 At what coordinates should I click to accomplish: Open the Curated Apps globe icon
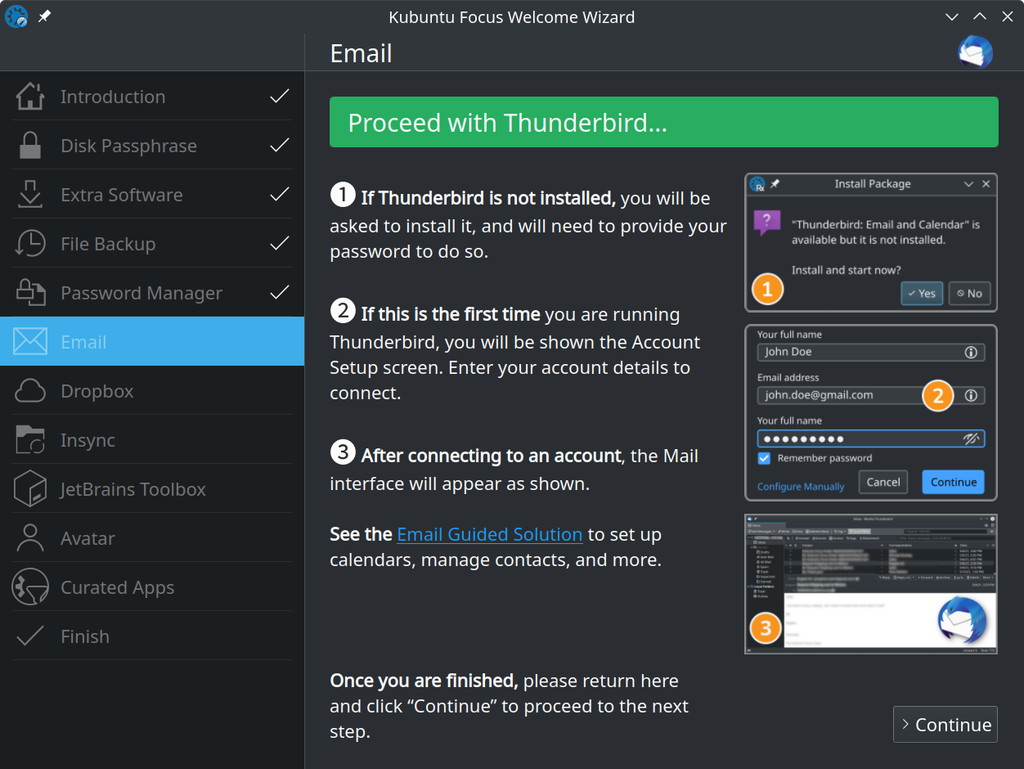[30, 587]
